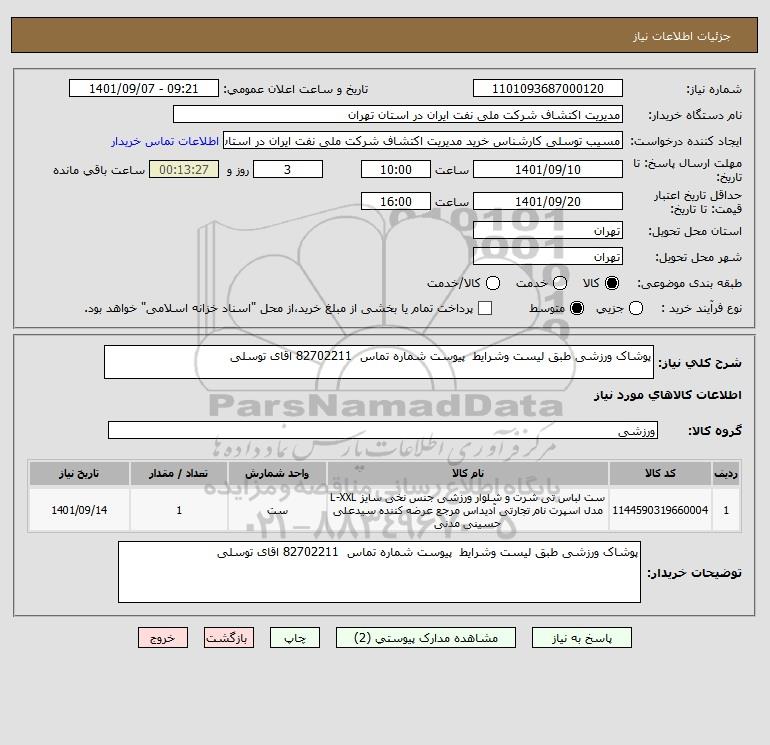Select the خدمت radio button
Viewport: 770px width, 745px height.
[560, 283]
